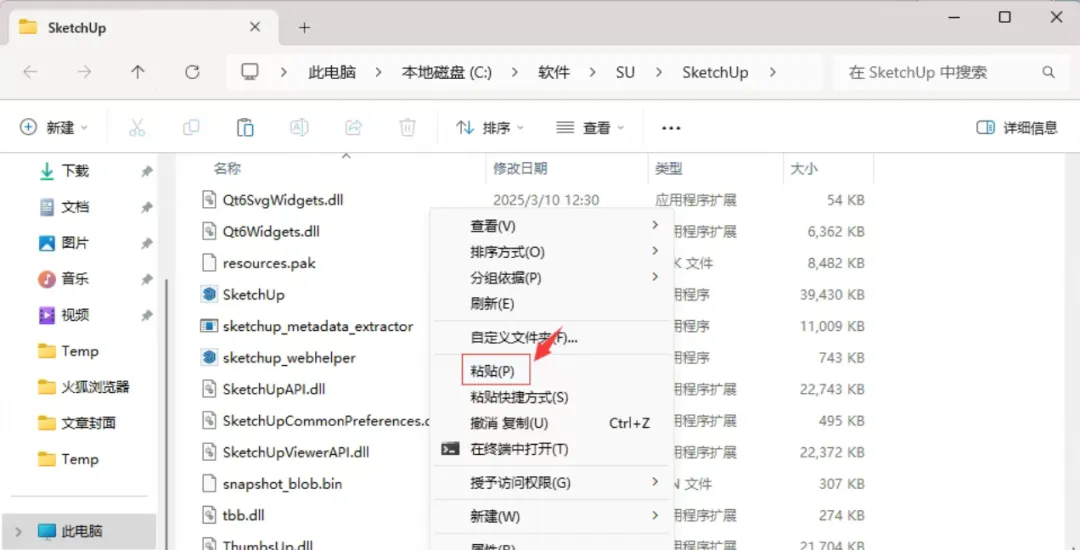
Task: Close the SketchUp tab
Action: tap(255, 27)
